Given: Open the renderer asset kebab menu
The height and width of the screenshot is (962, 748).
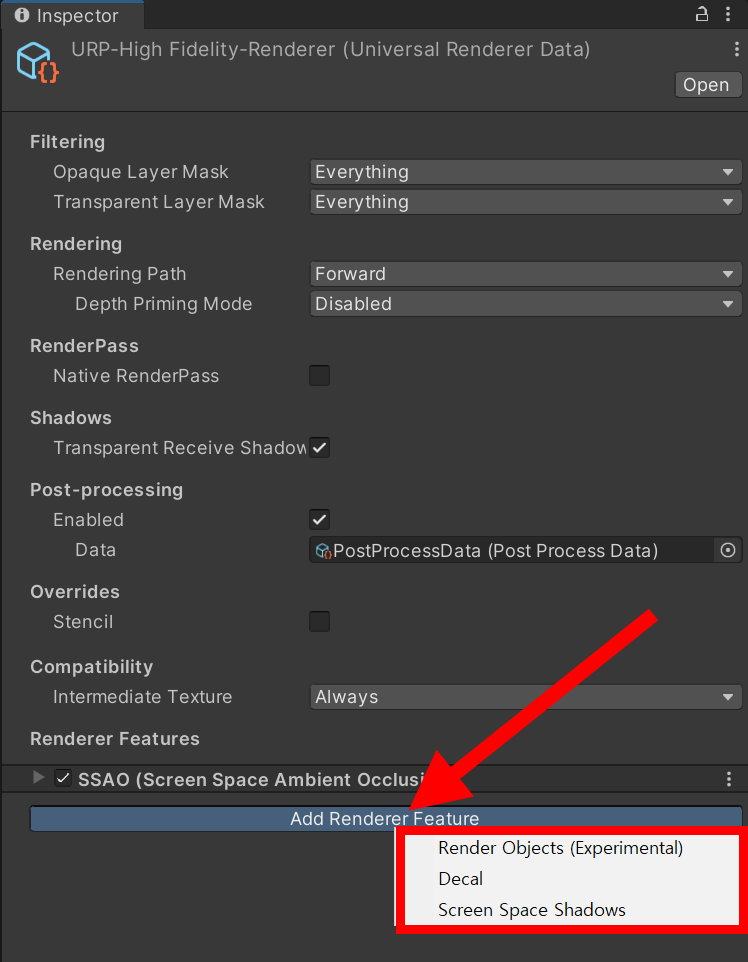Looking at the screenshot, I should [x=736, y=49].
